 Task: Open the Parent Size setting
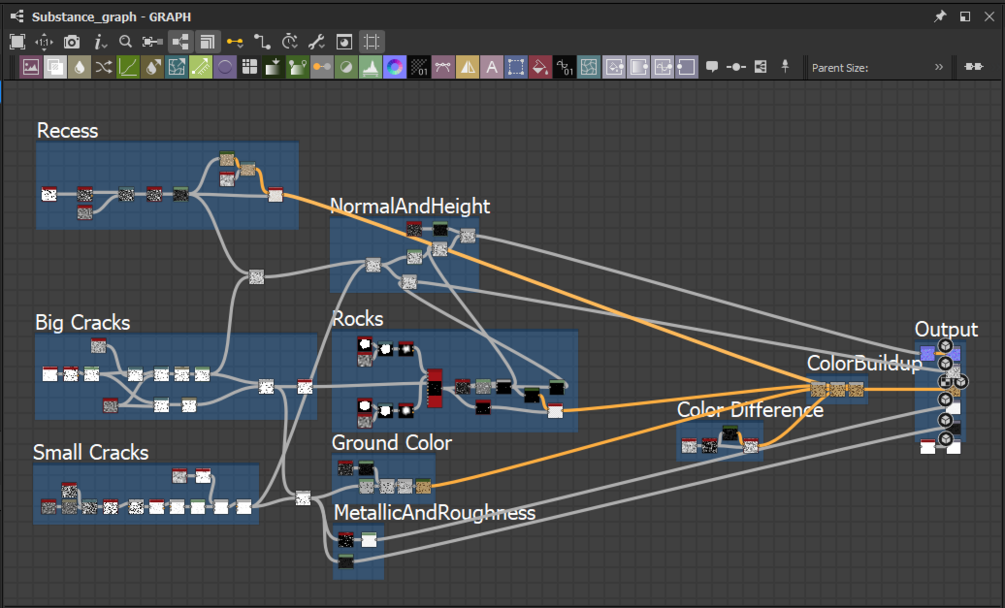click(x=840, y=68)
